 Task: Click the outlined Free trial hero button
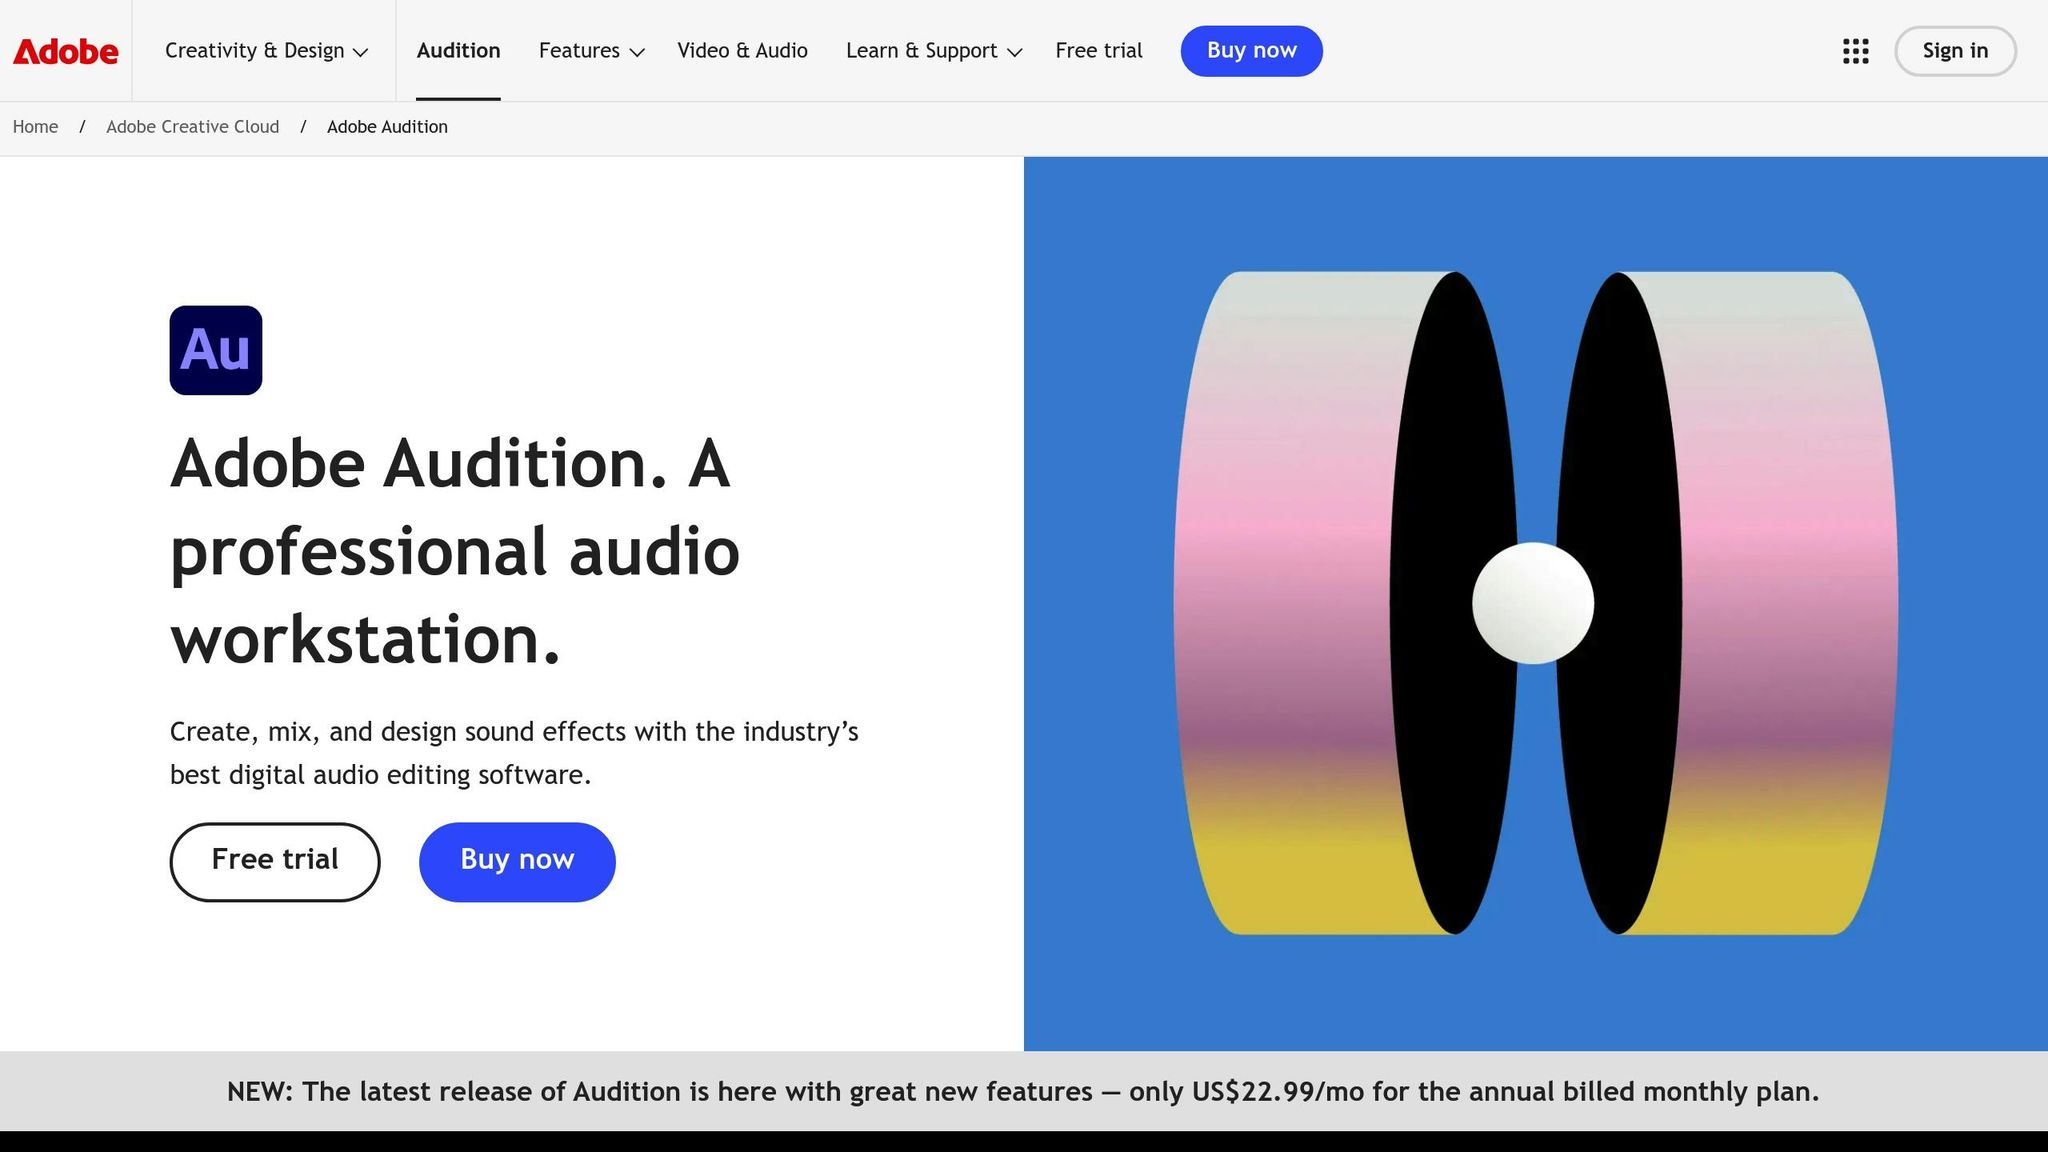275,861
